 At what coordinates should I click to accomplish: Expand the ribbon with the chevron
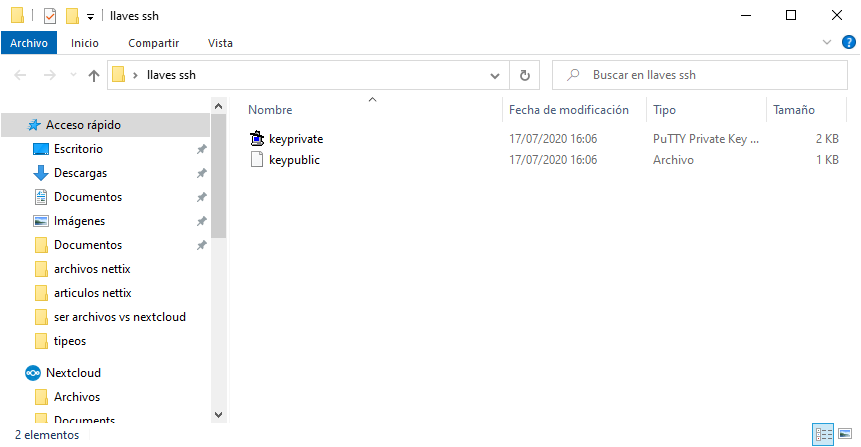point(826,42)
